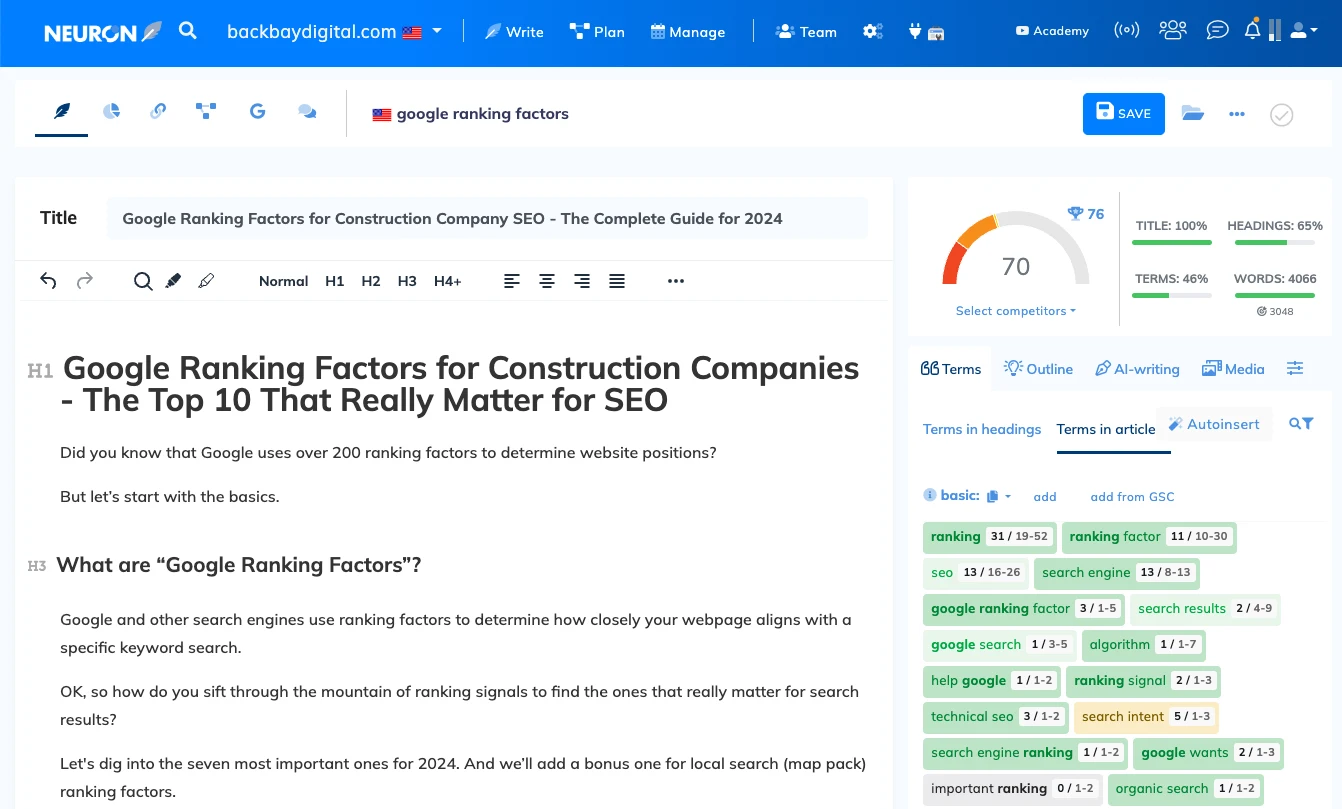The height and width of the screenshot is (809, 1342).
Task: Switch to the Outline tab
Action: click(1038, 369)
